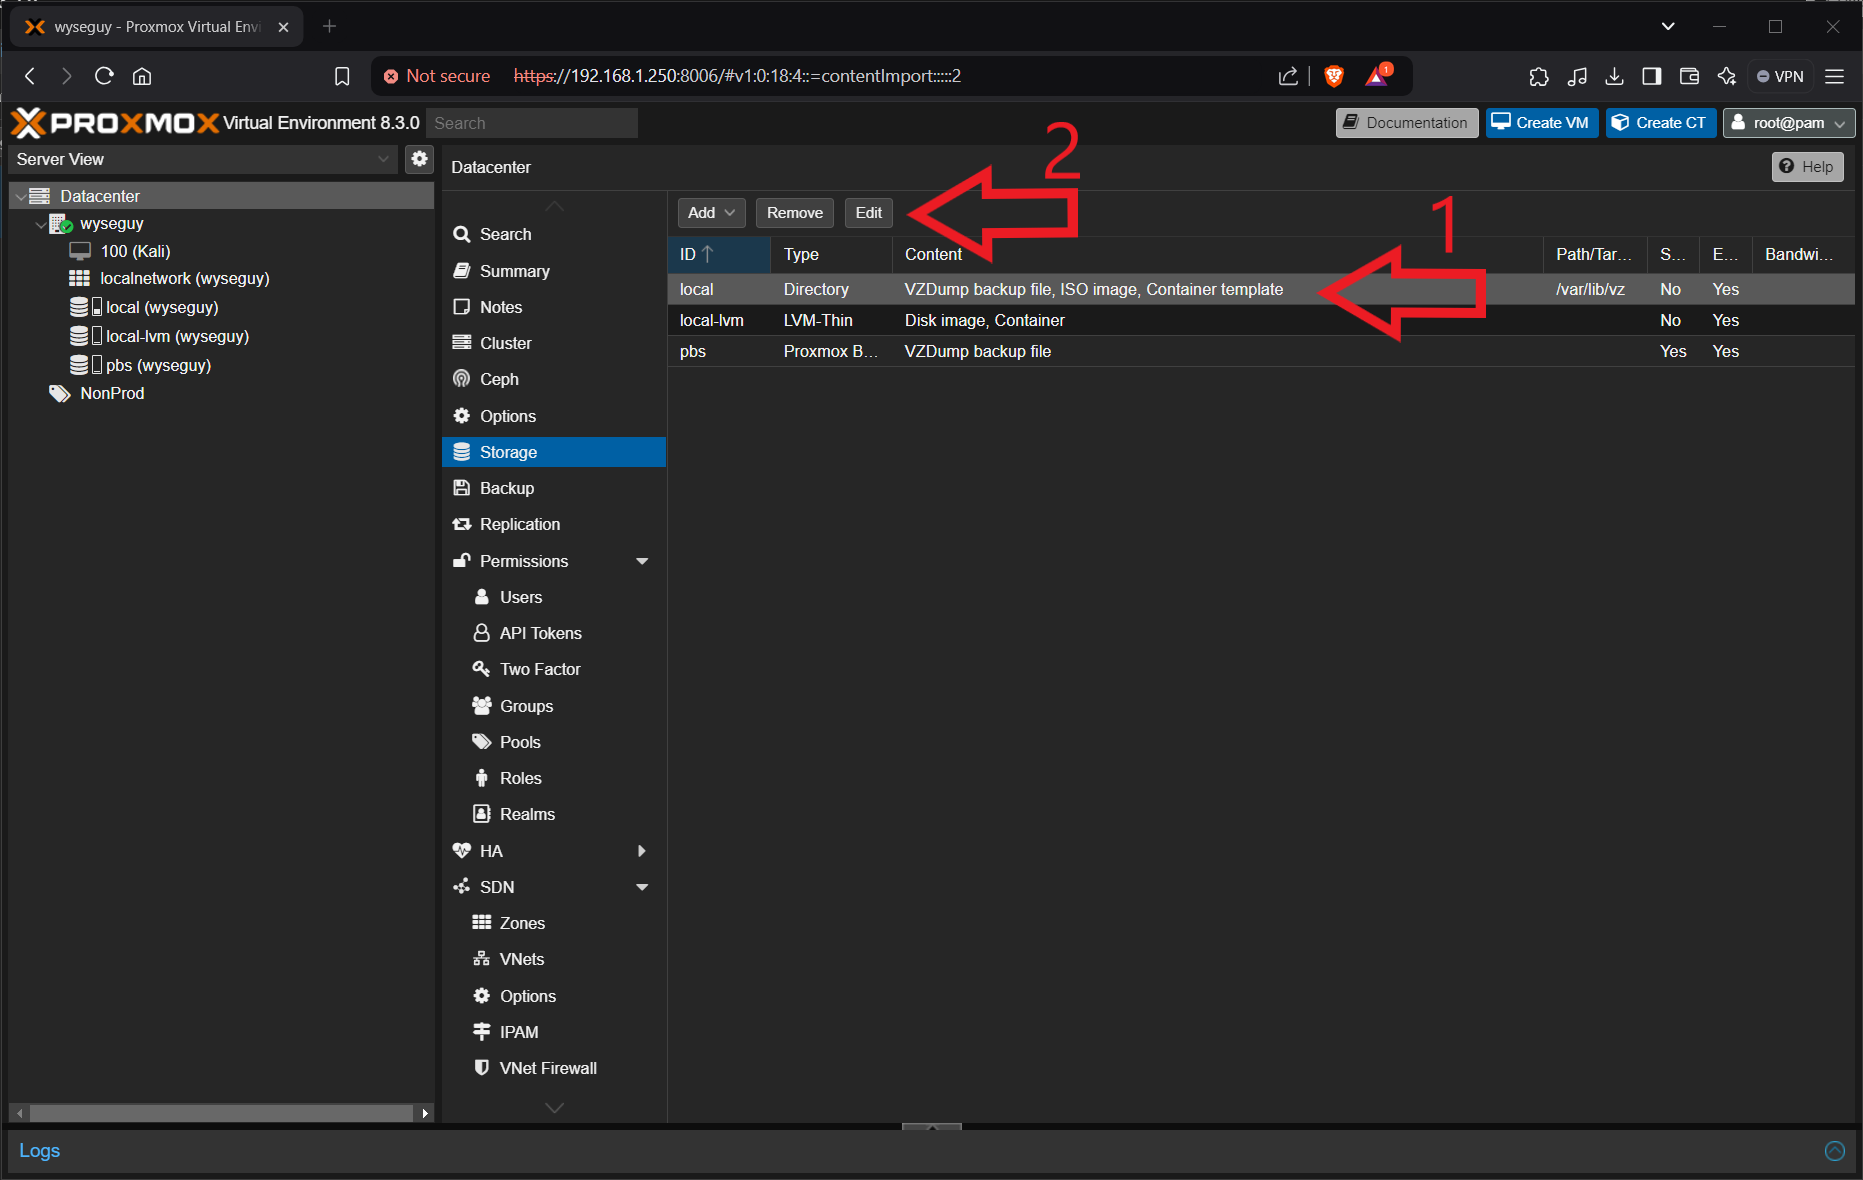Click the share page icon in address bar

pos(1288,76)
